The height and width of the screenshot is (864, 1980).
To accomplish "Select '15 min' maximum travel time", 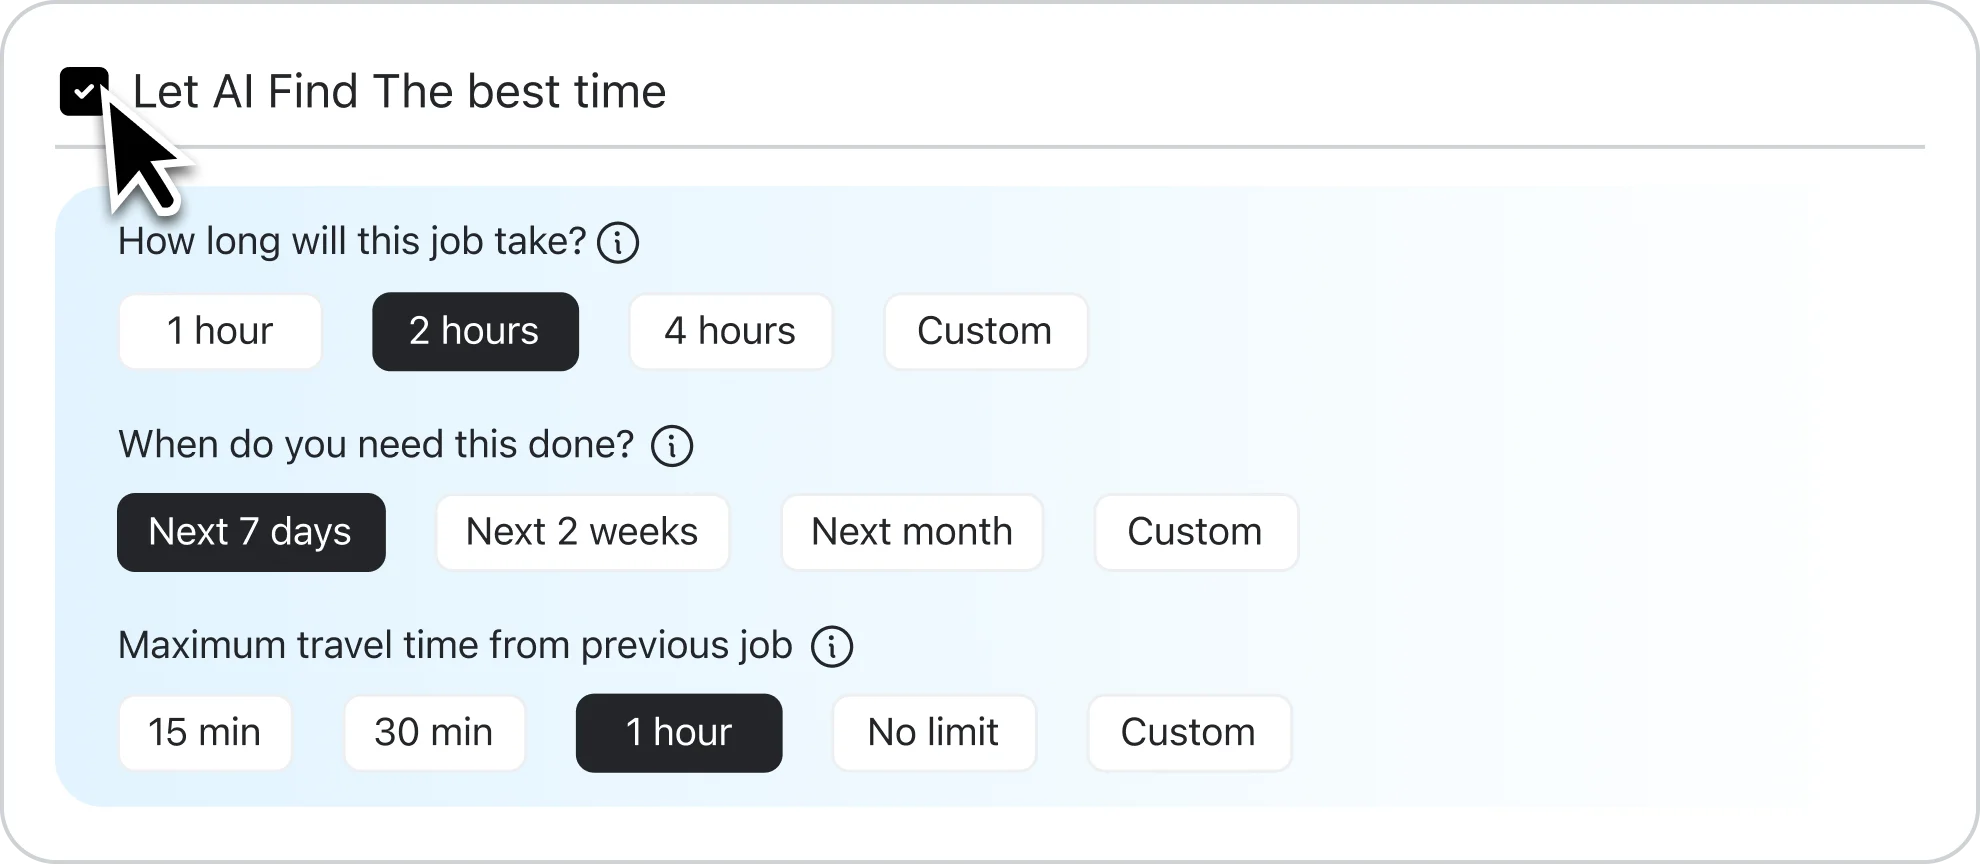I will pos(204,732).
